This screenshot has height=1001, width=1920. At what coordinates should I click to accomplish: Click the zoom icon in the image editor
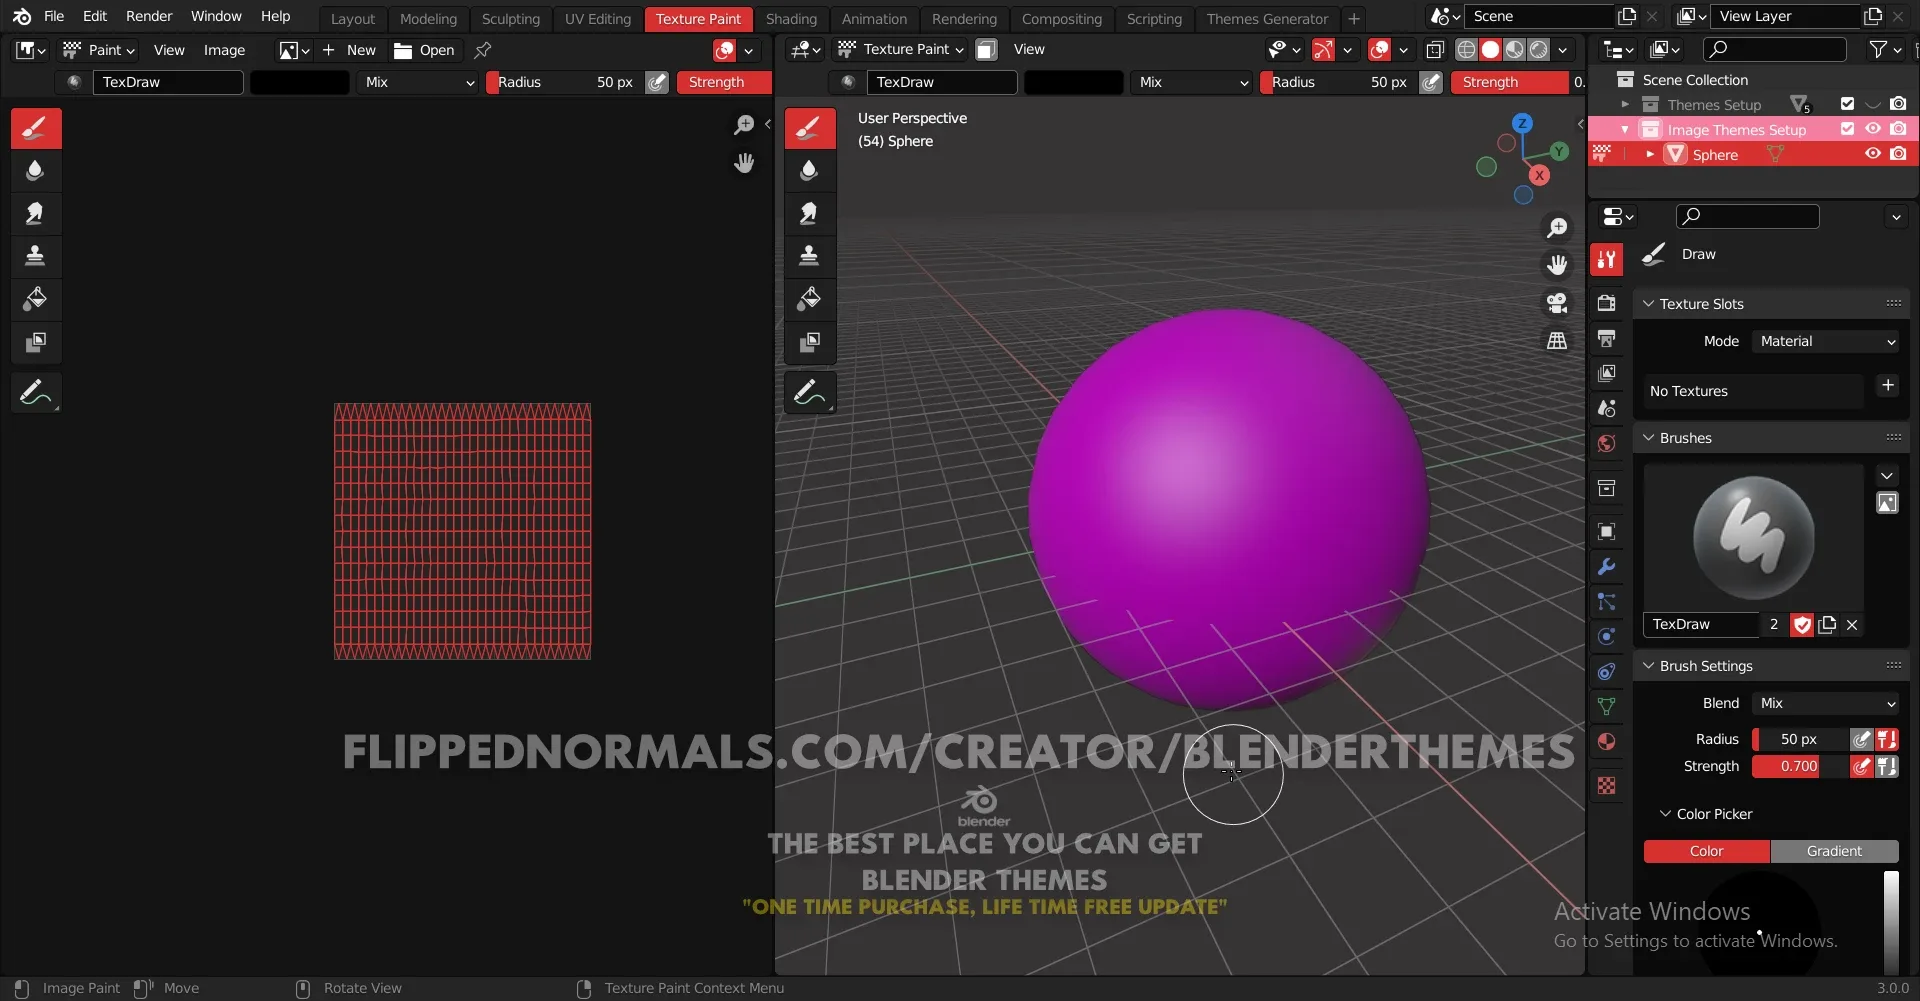(x=744, y=125)
